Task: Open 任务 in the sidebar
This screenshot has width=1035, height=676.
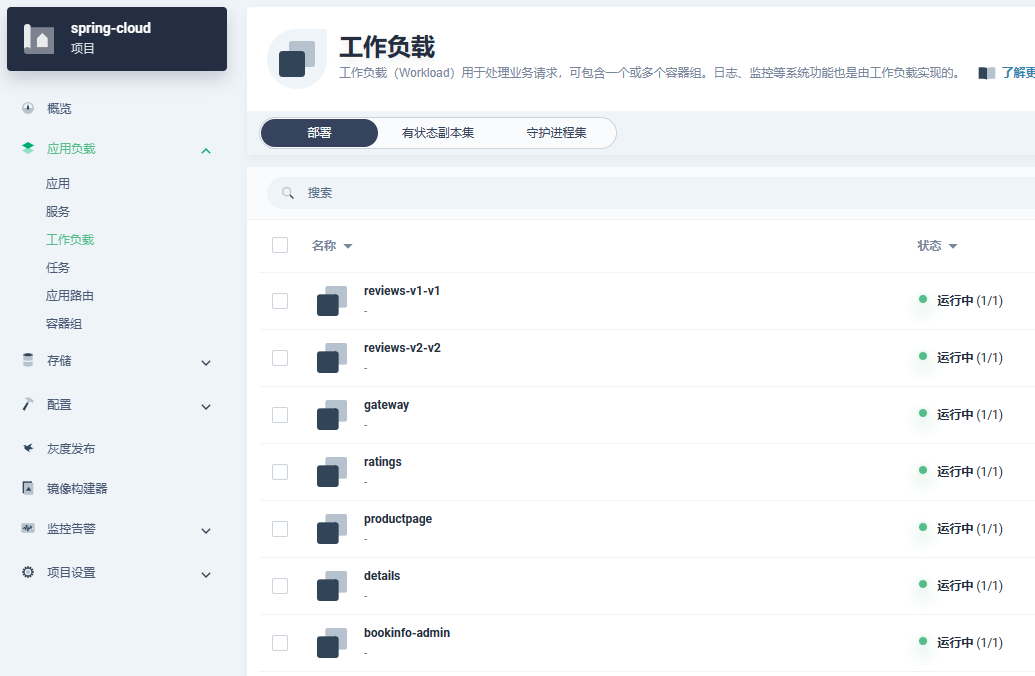Action: tap(57, 267)
